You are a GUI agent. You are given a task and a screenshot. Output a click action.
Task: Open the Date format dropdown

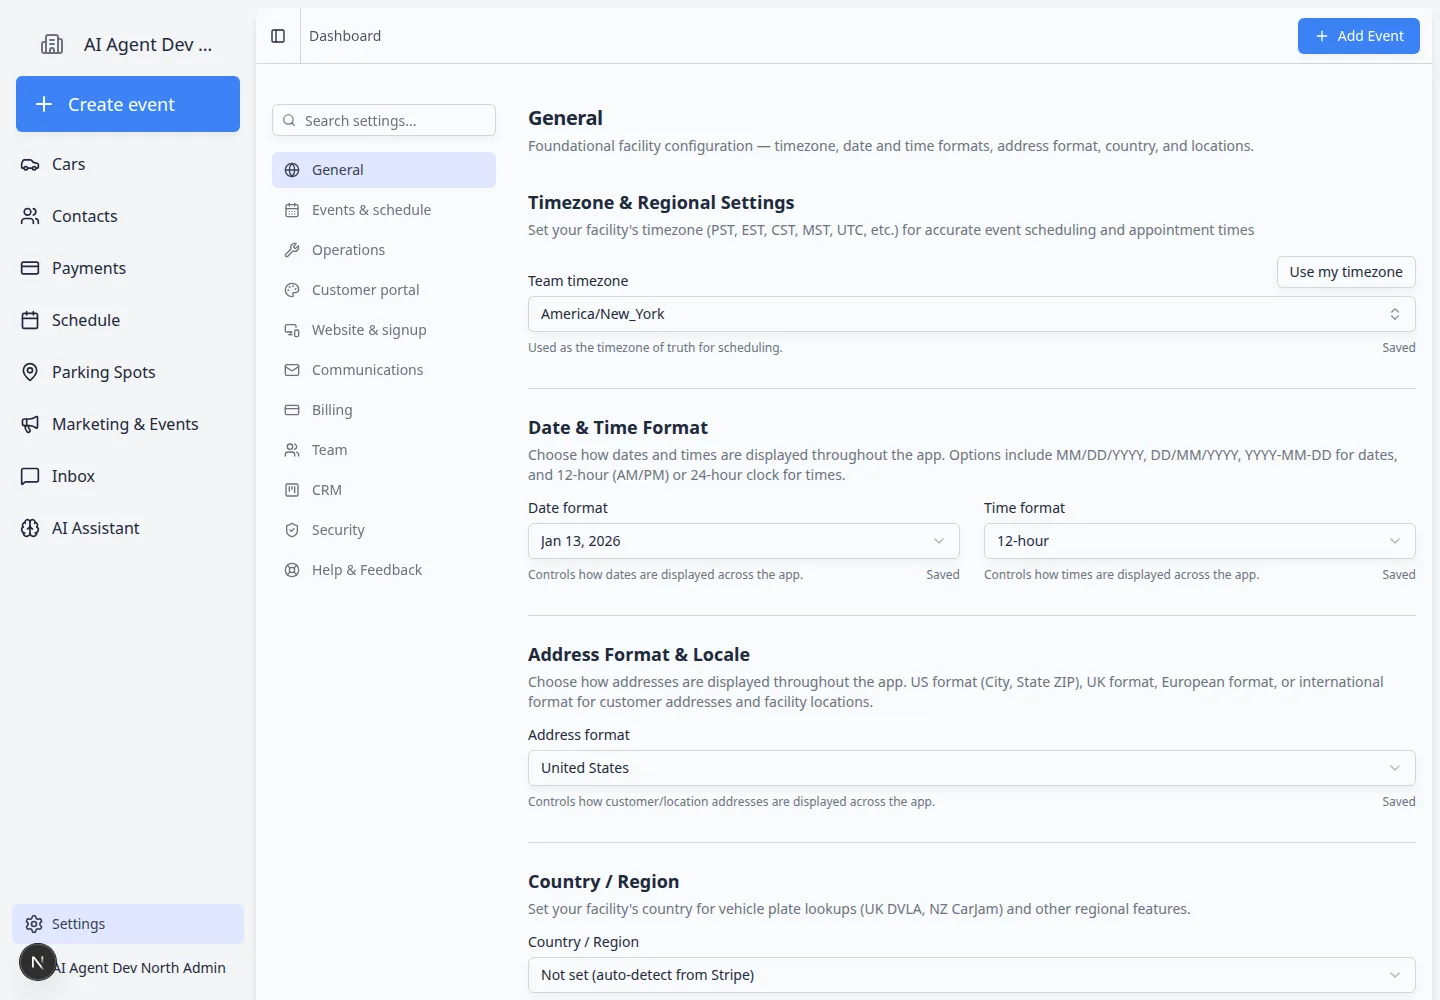[x=743, y=541]
